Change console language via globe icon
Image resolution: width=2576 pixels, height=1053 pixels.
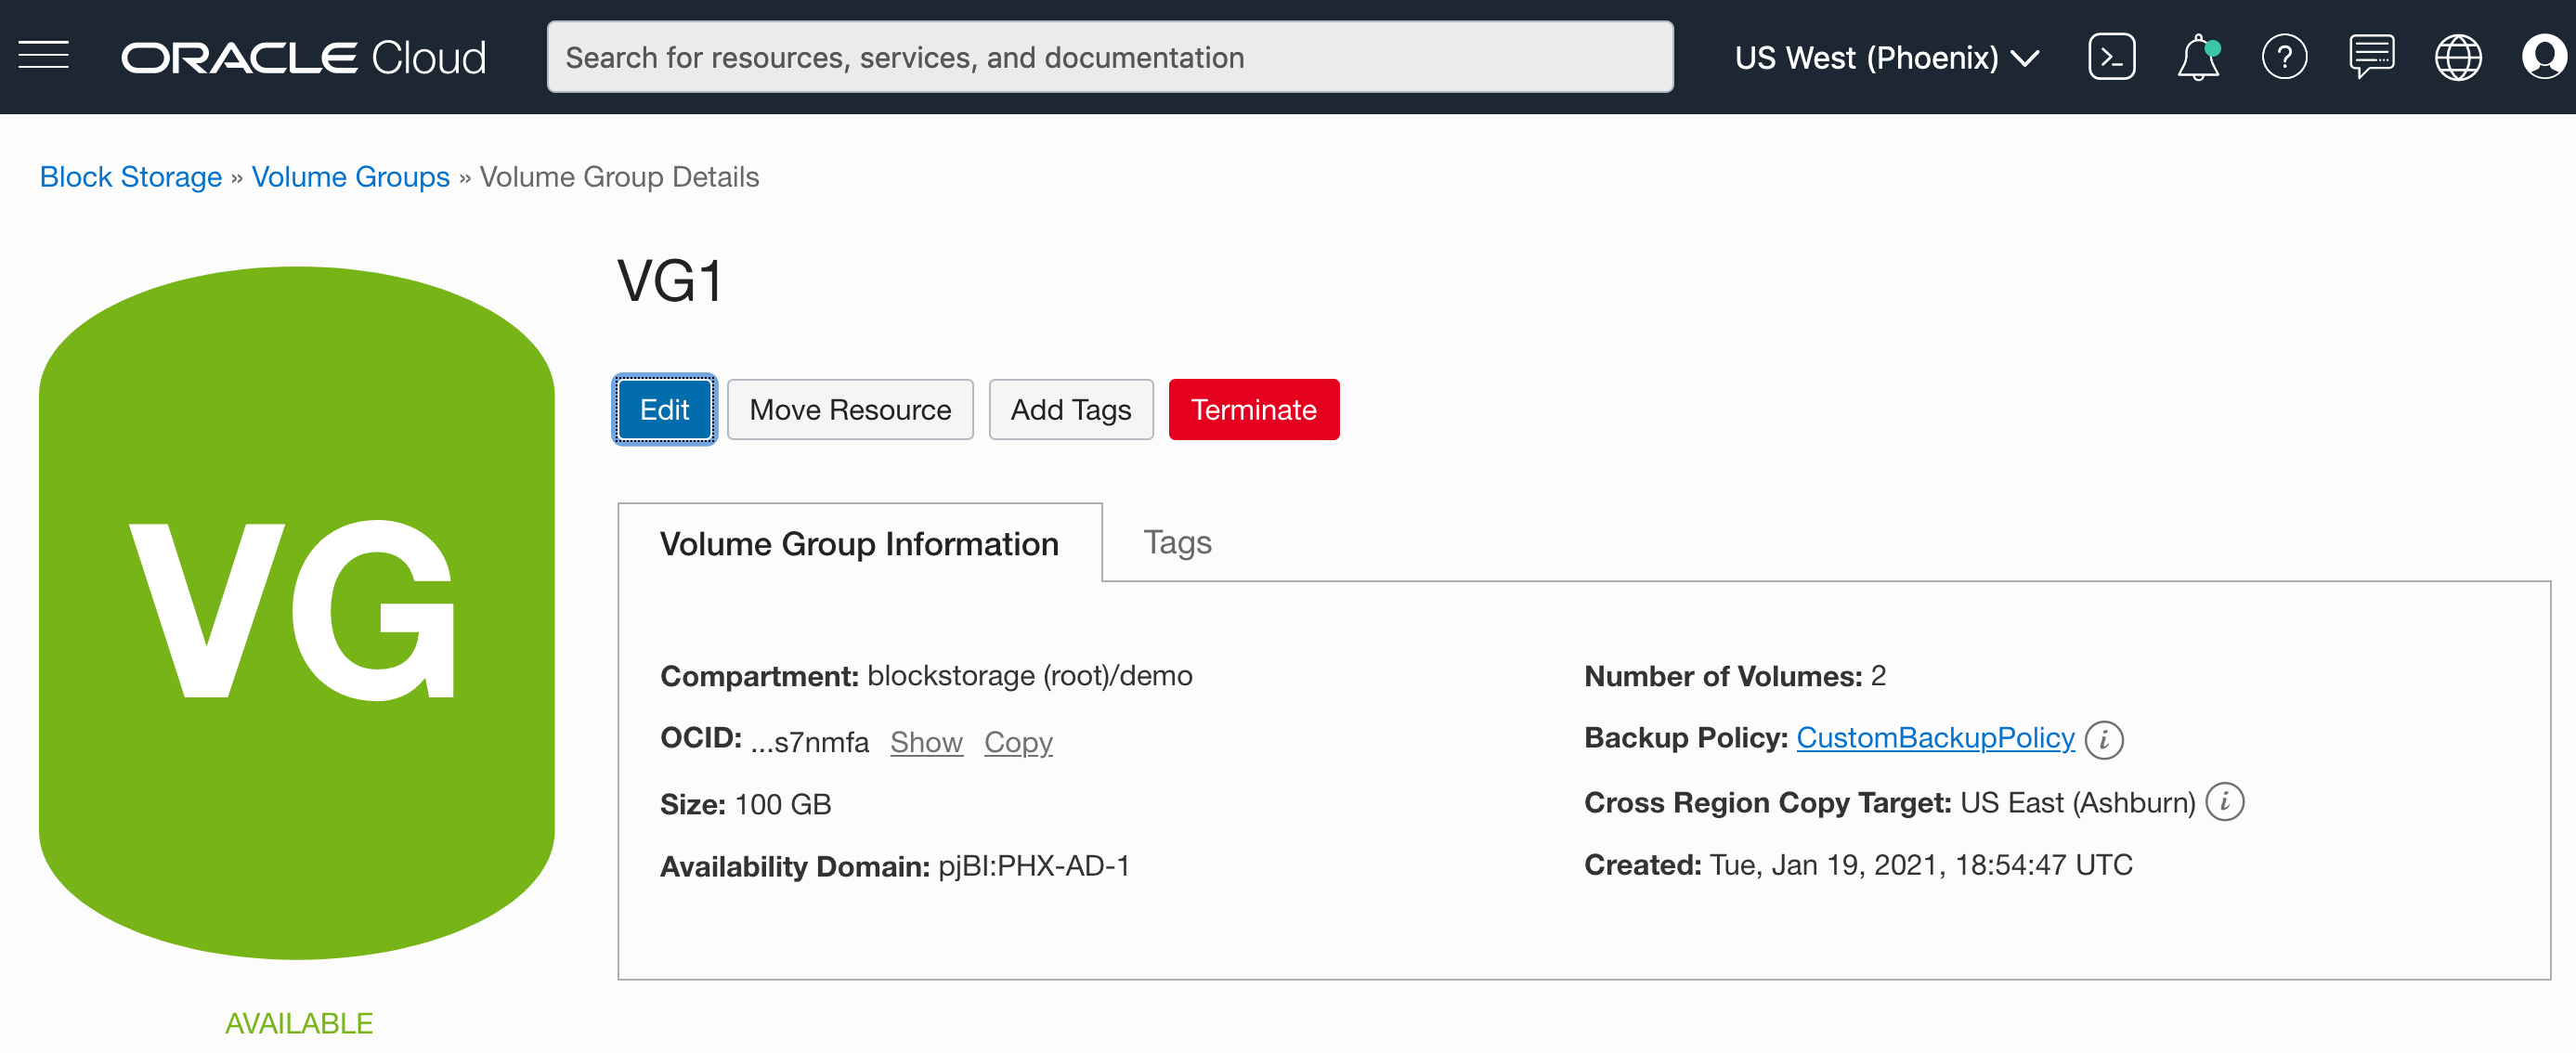pos(2458,57)
